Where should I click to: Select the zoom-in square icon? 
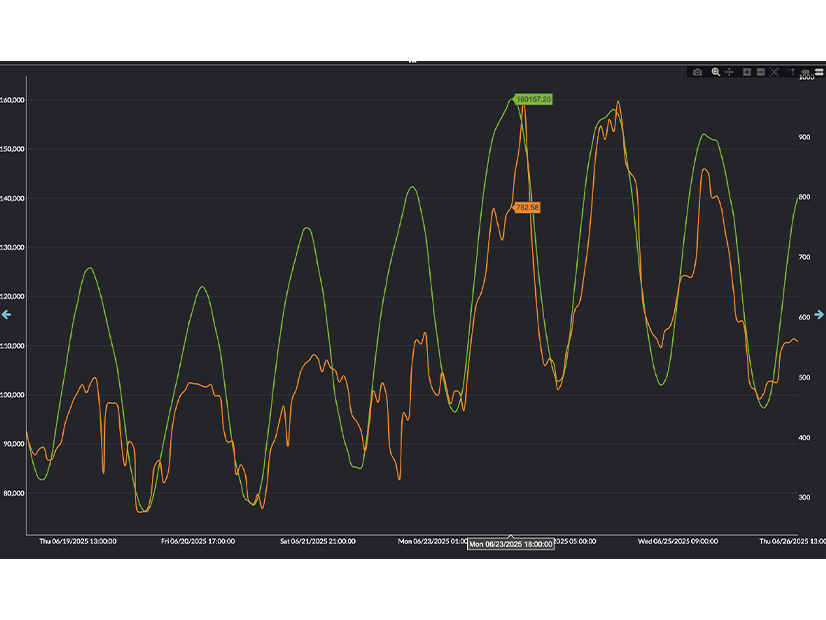pyautogui.click(x=747, y=72)
